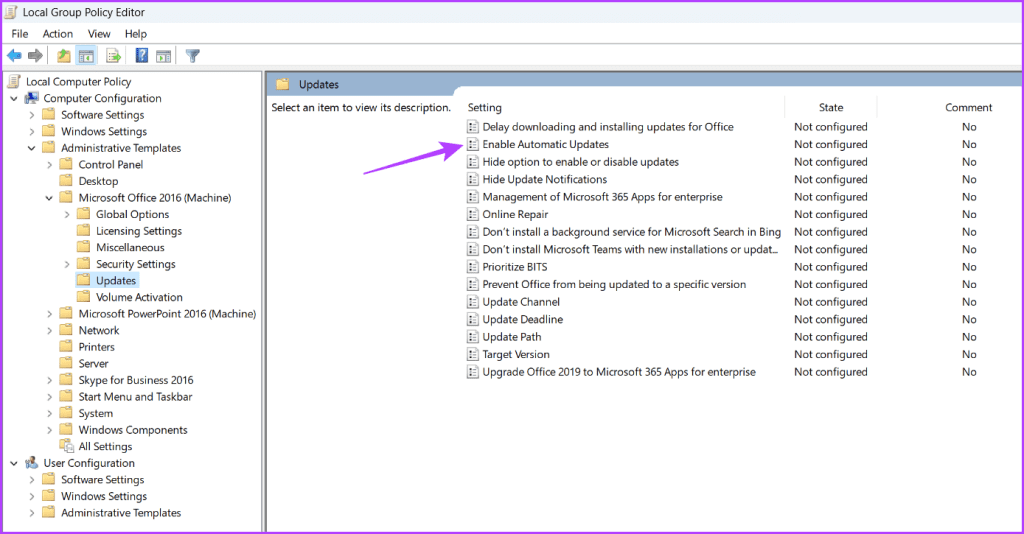Click the Up one level folder icon
Viewport: 1024px width, 534px height.
coord(63,56)
